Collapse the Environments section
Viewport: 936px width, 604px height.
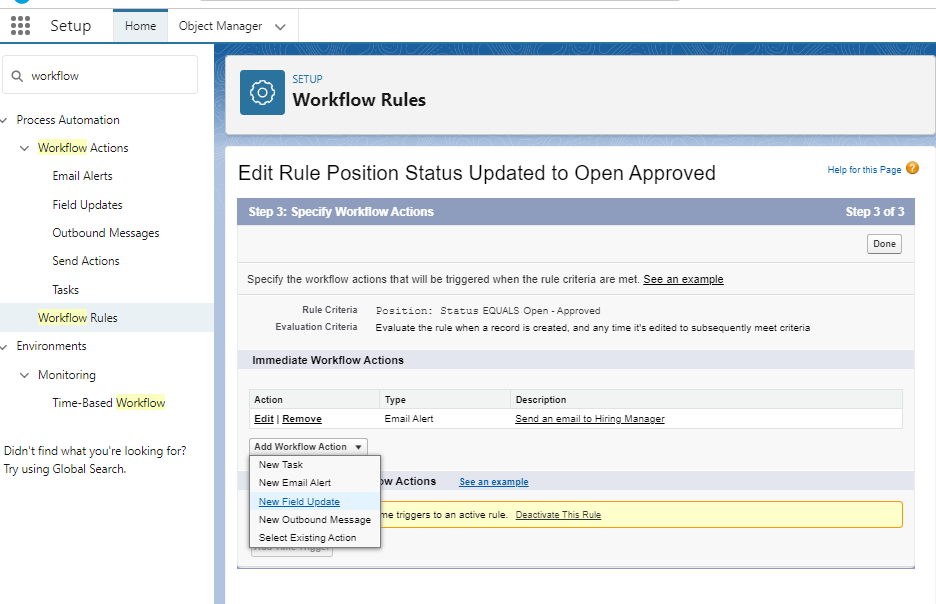click(4, 347)
